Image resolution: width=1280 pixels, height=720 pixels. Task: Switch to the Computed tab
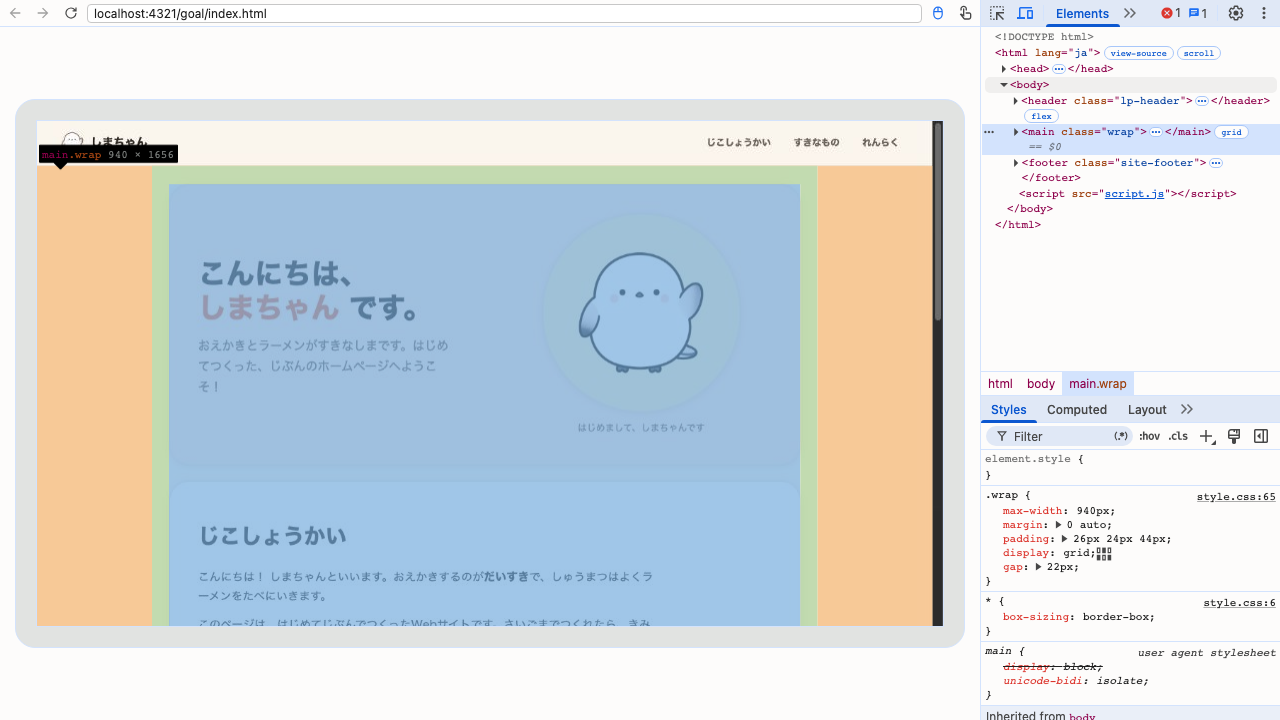click(x=1077, y=409)
